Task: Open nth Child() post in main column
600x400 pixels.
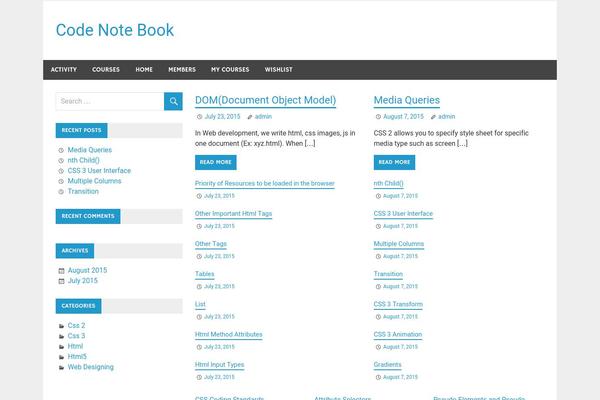Action: (x=388, y=184)
